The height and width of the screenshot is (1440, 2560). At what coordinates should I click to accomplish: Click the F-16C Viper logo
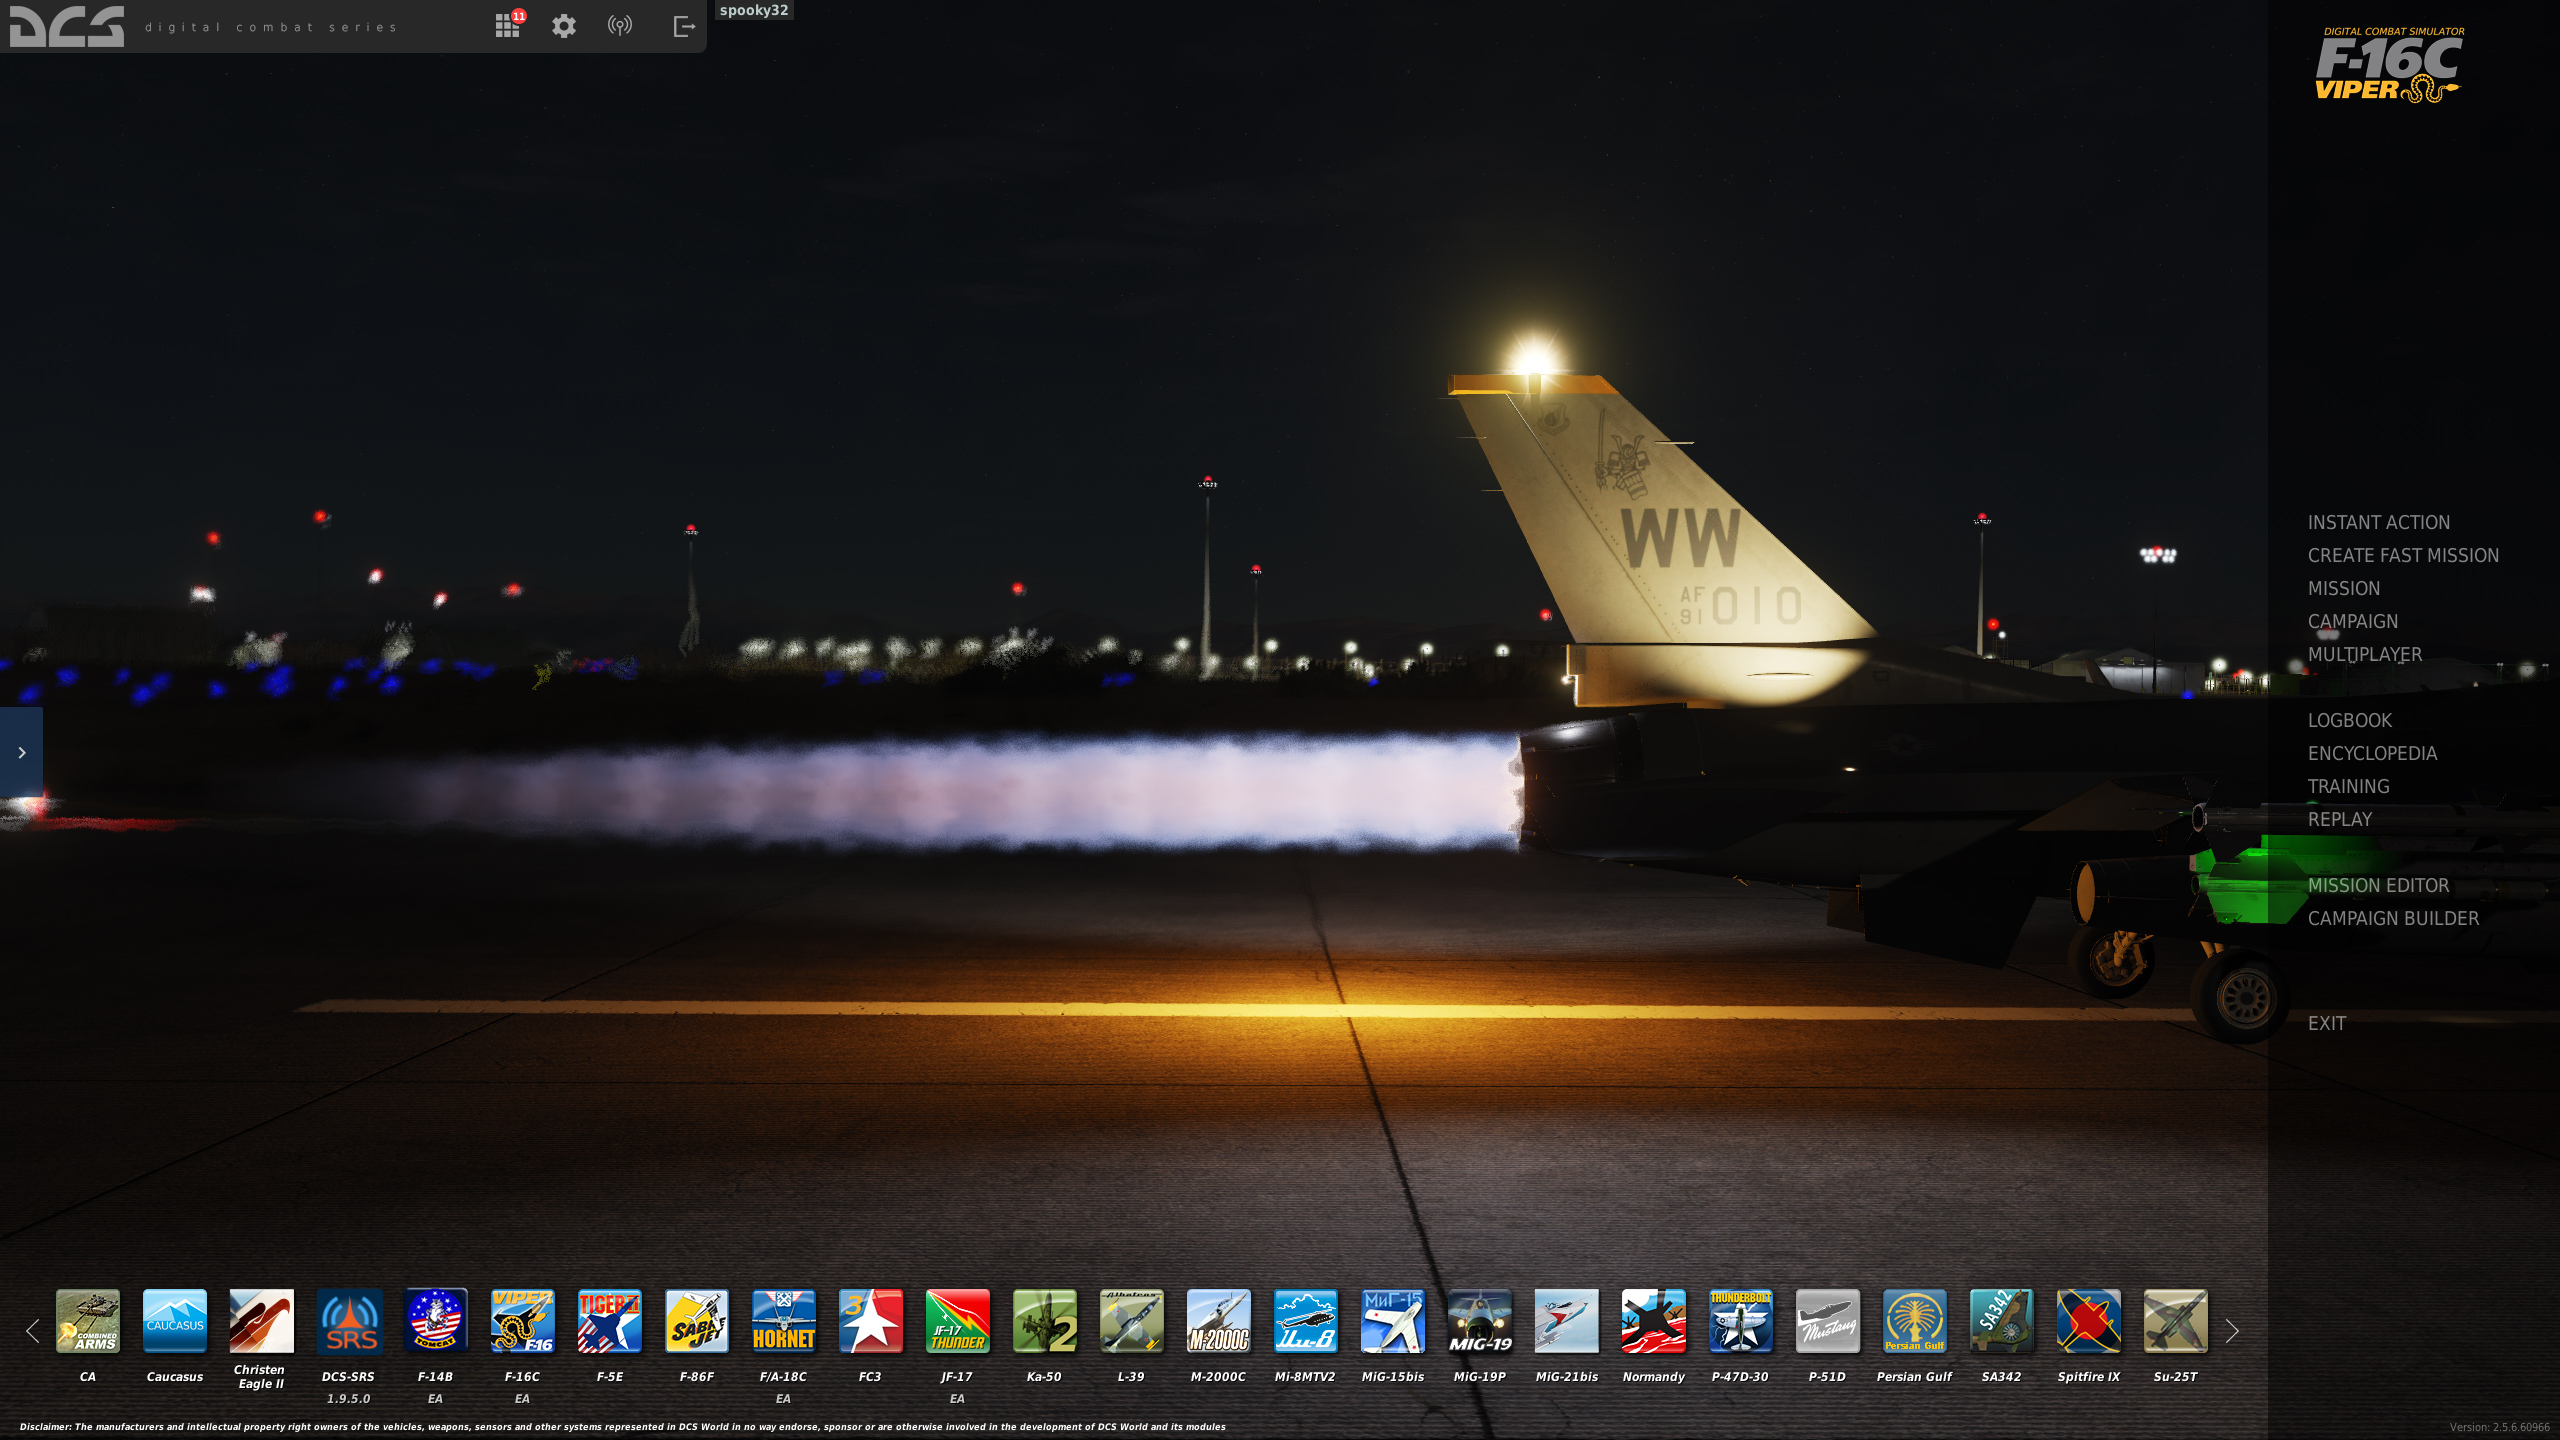pos(2389,65)
